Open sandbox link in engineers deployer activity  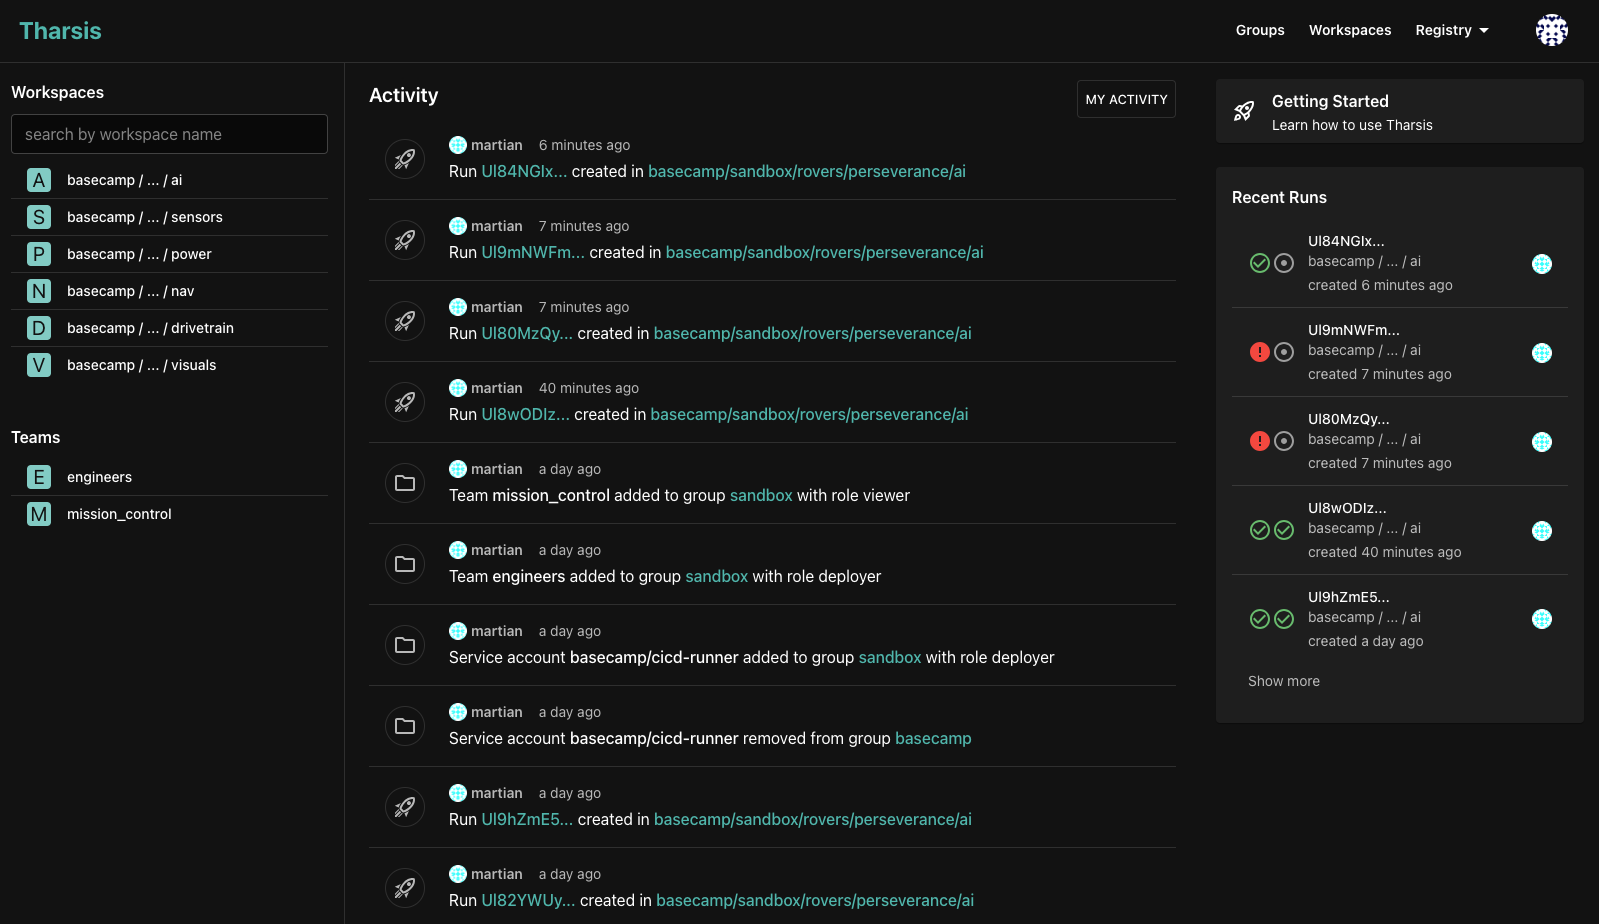pyautogui.click(x=717, y=576)
